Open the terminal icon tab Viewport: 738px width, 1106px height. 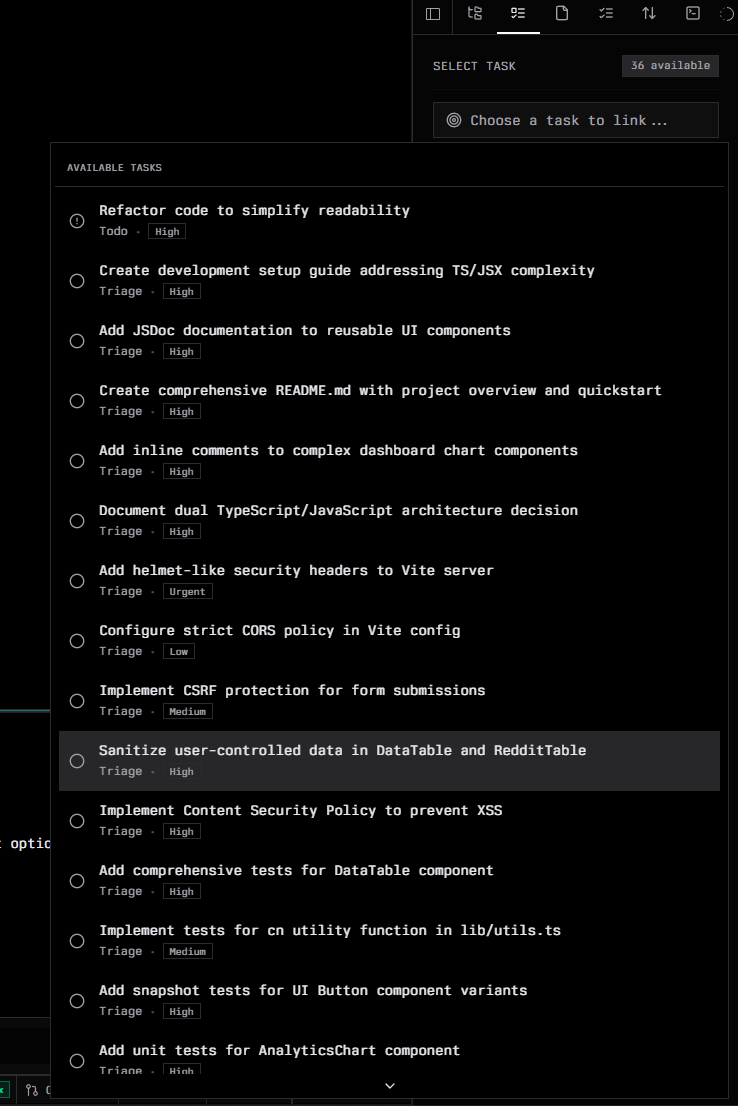coord(693,13)
